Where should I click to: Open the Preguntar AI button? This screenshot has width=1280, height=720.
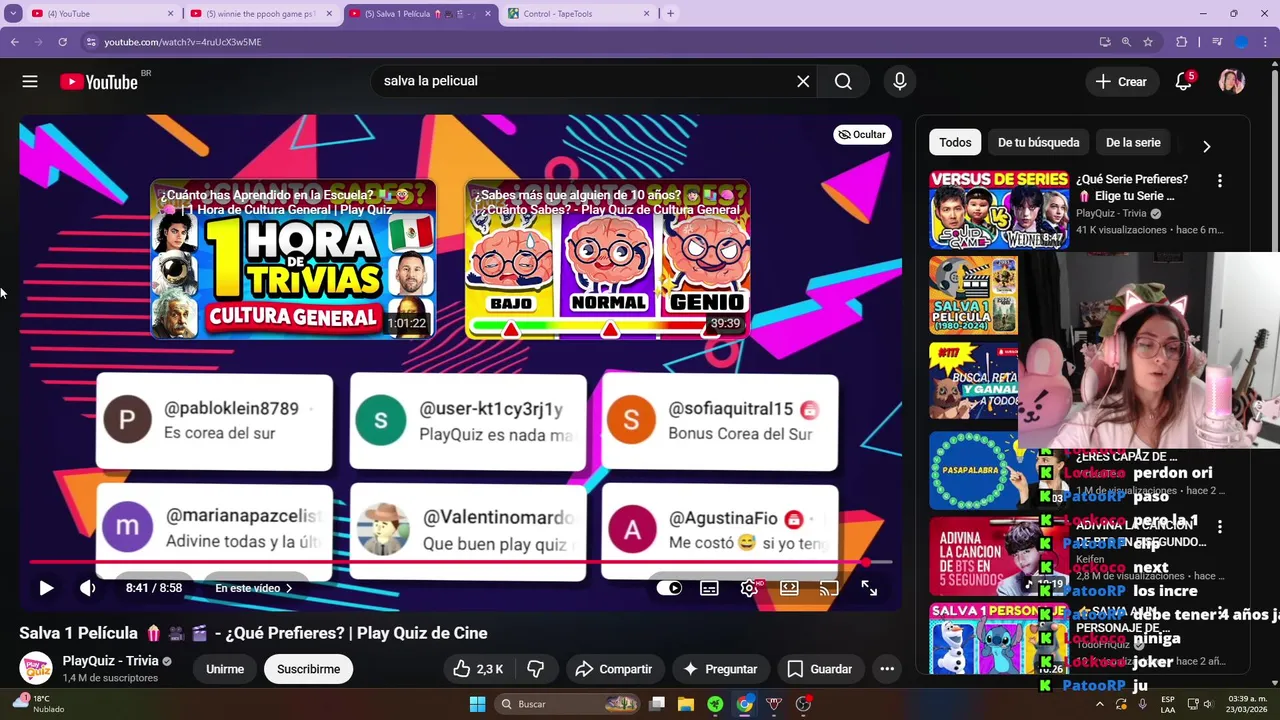click(720, 669)
